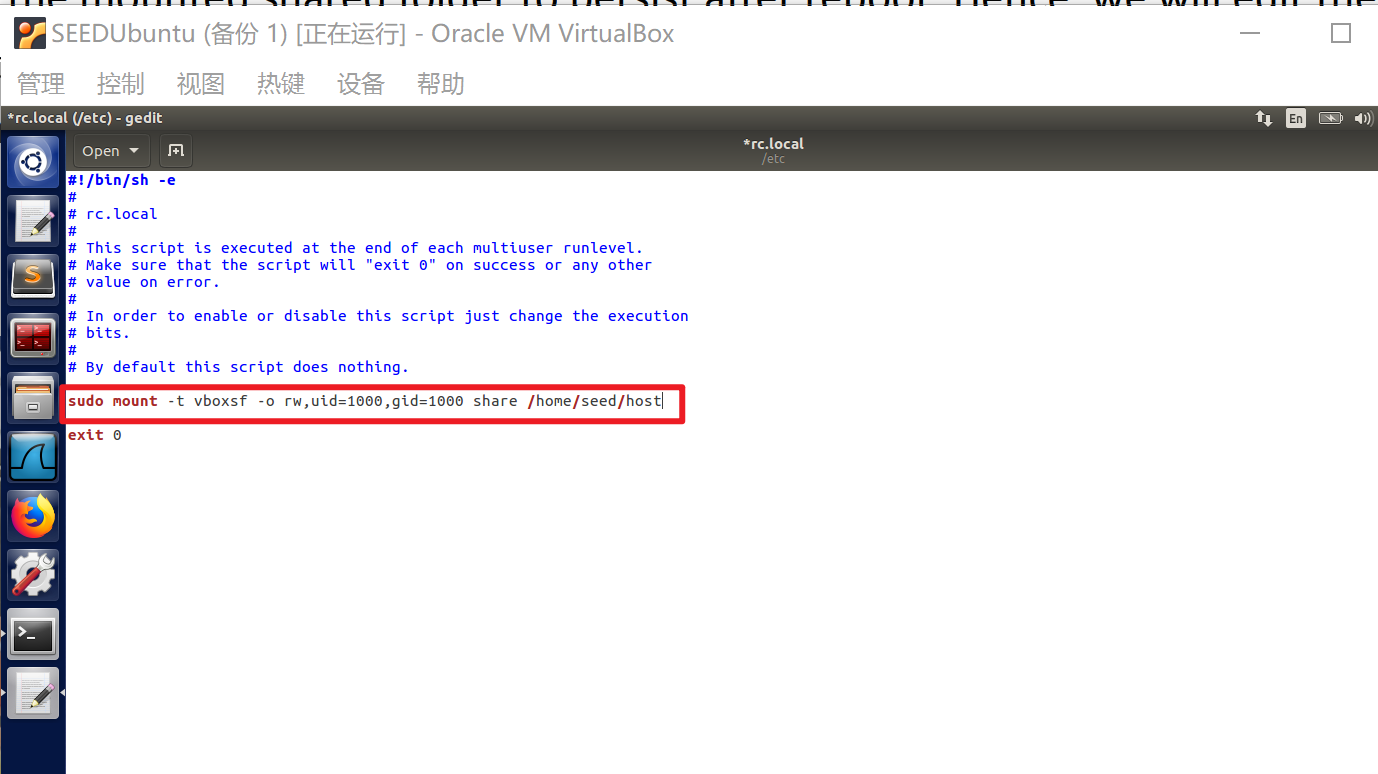Image resolution: width=1378 pixels, height=774 pixels.
Task: Switch to the running Terminal in the dock
Action: point(33,634)
